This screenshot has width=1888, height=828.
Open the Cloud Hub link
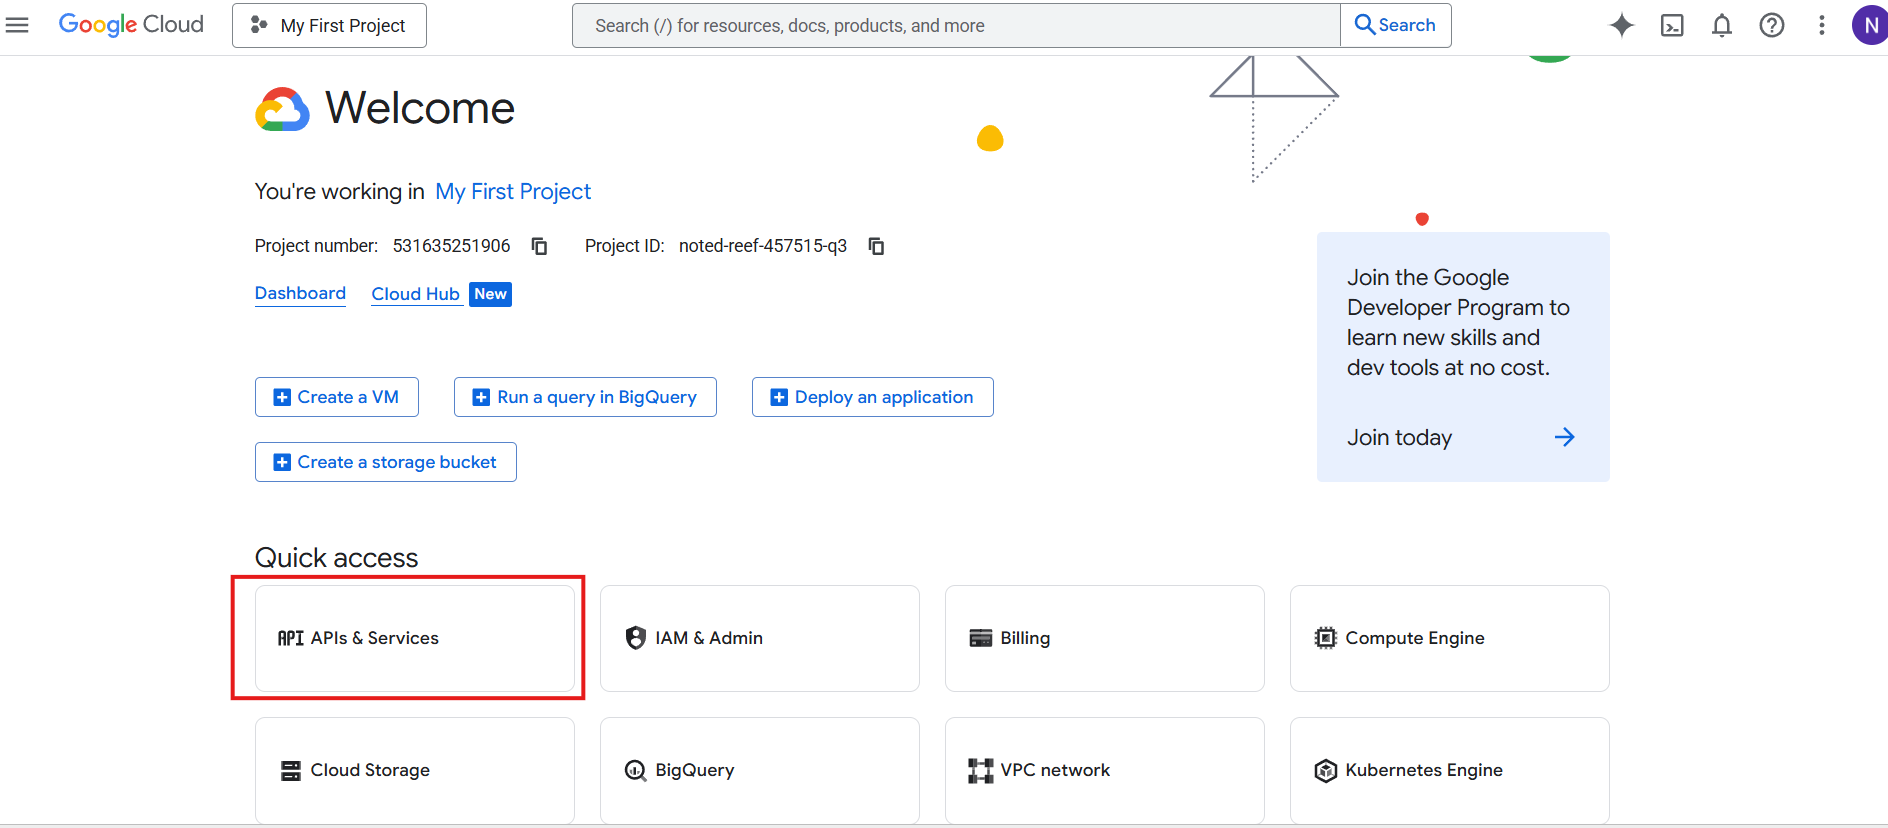coord(415,294)
